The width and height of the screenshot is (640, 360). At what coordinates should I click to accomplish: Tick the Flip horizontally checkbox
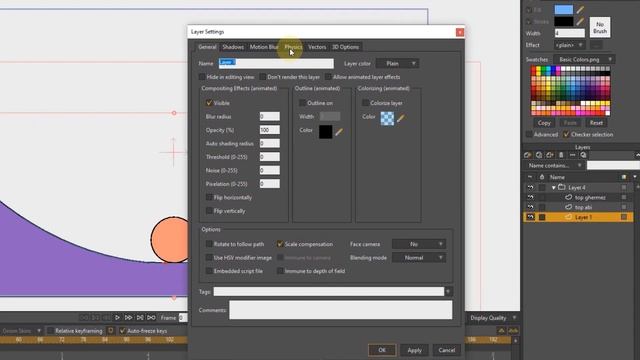click(209, 197)
